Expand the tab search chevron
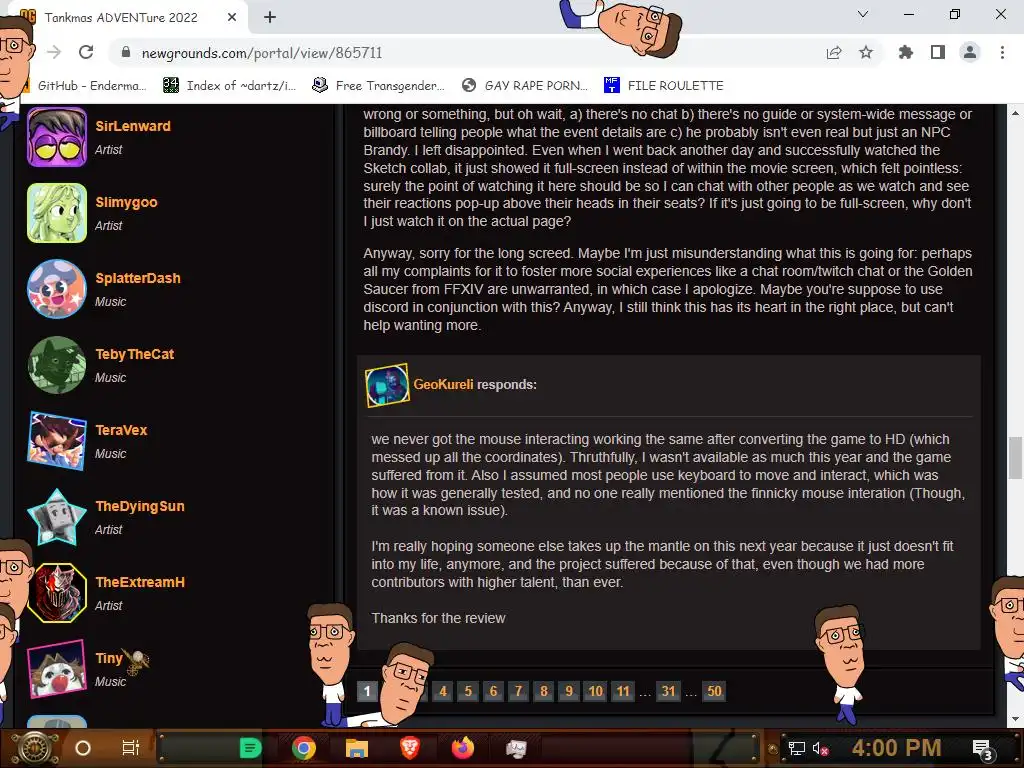1024x768 pixels. 863,14
